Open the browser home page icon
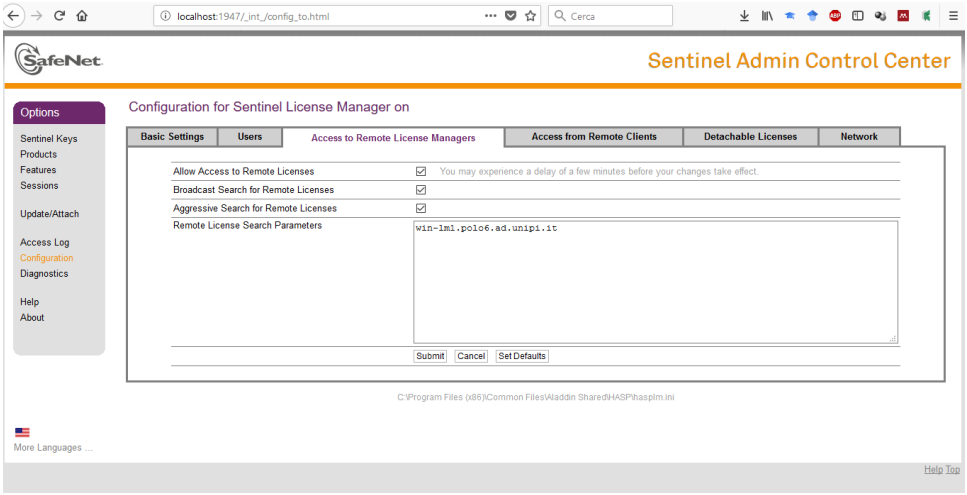This screenshot has width=967, height=495. click(81, 17)
